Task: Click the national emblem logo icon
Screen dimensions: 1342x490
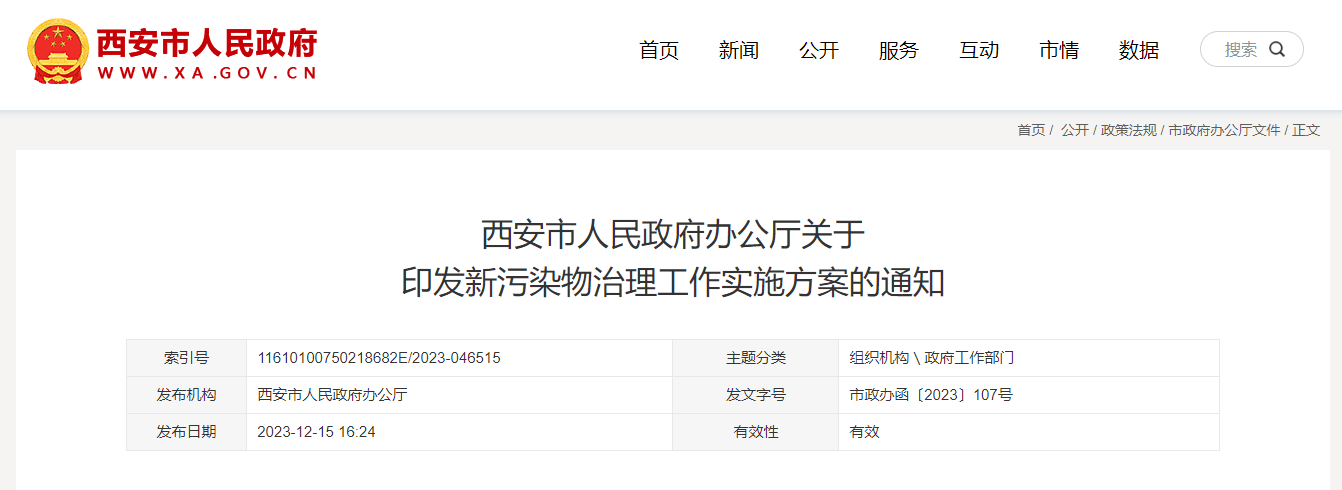Action: click(x=57, y=51)
